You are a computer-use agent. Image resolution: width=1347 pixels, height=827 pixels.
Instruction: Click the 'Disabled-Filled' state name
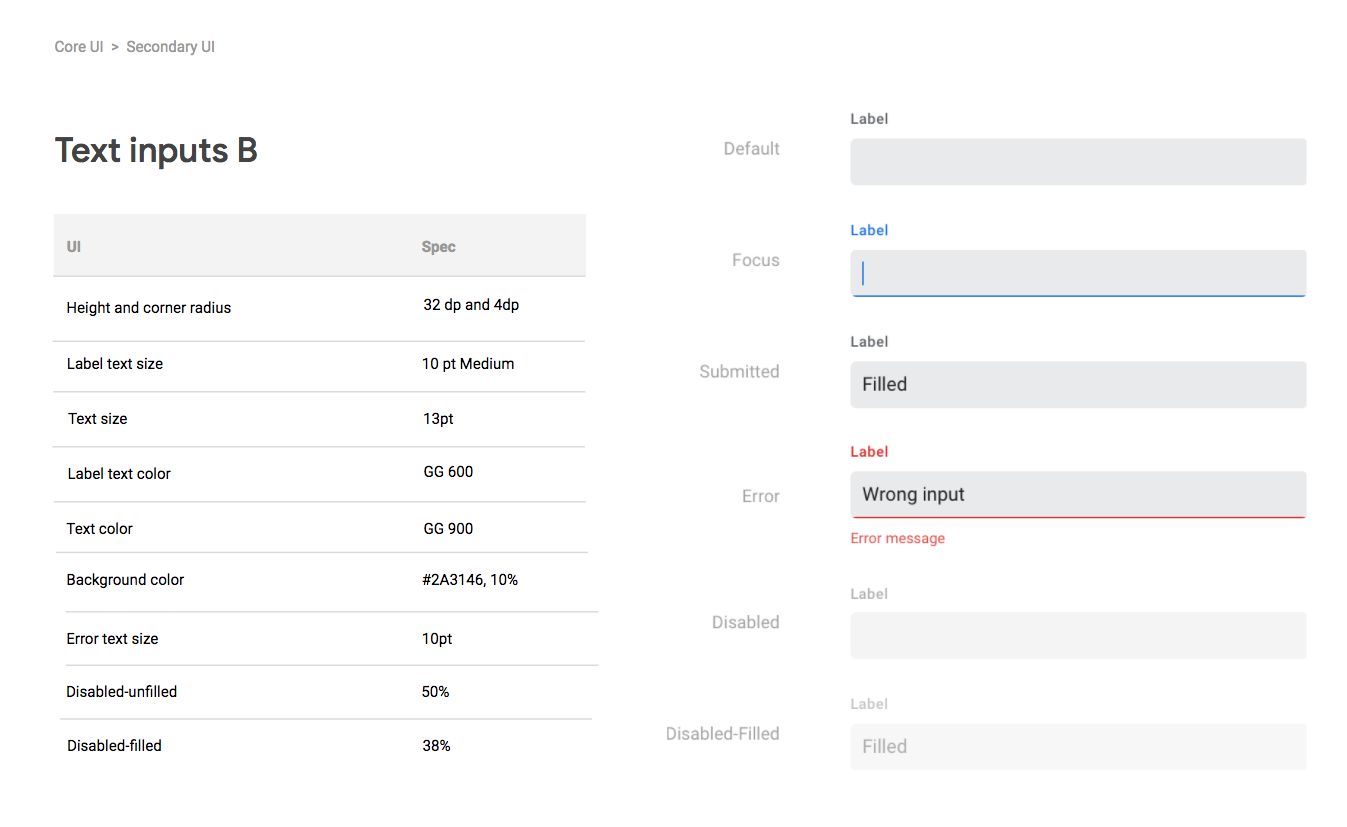tap(723, 734)
